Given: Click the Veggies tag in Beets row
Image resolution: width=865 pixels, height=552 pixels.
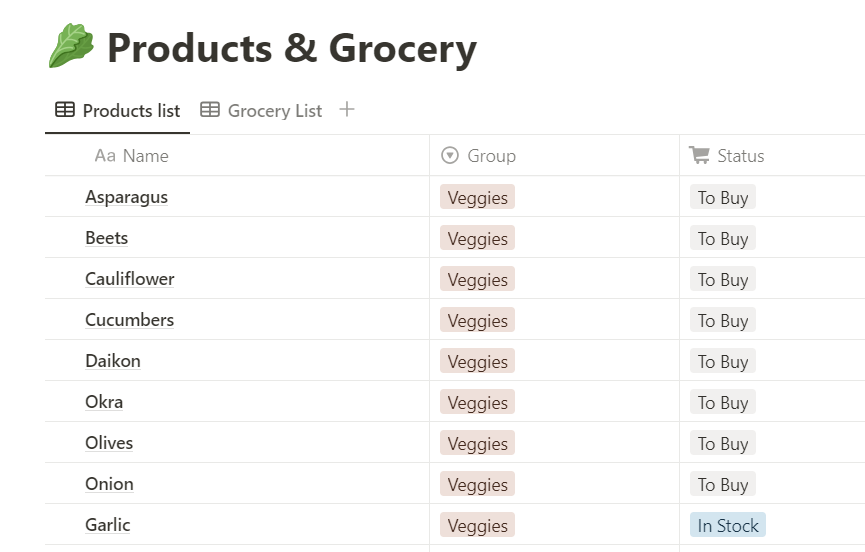Looking at the screenshot, I should (477, 239).
